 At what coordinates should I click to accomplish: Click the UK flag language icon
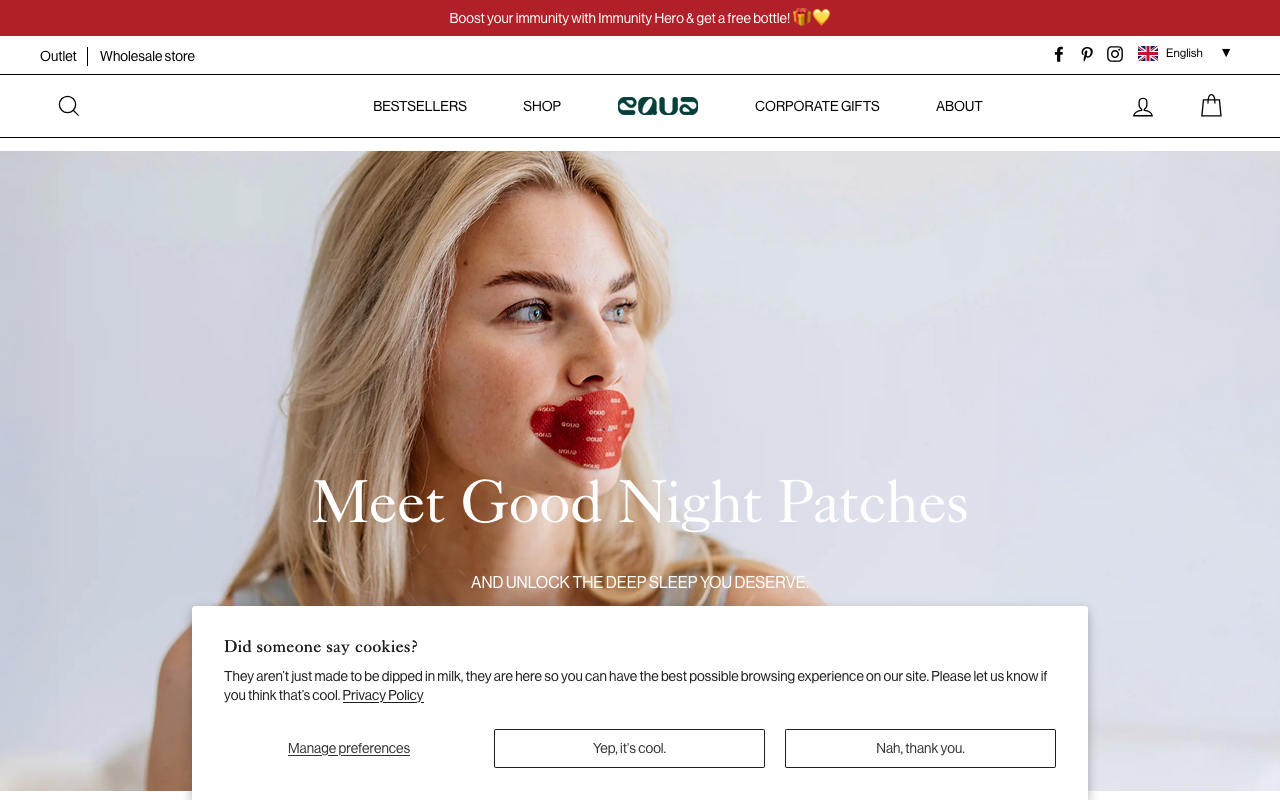point(1148,53)
